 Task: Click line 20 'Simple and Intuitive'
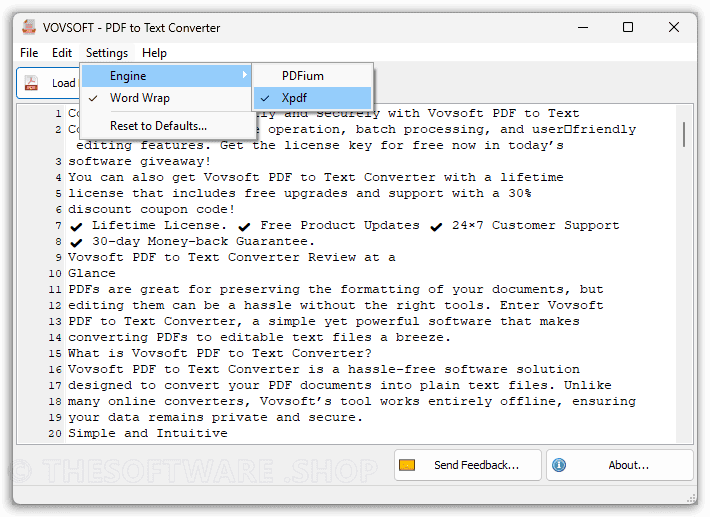tap(148, 433)
